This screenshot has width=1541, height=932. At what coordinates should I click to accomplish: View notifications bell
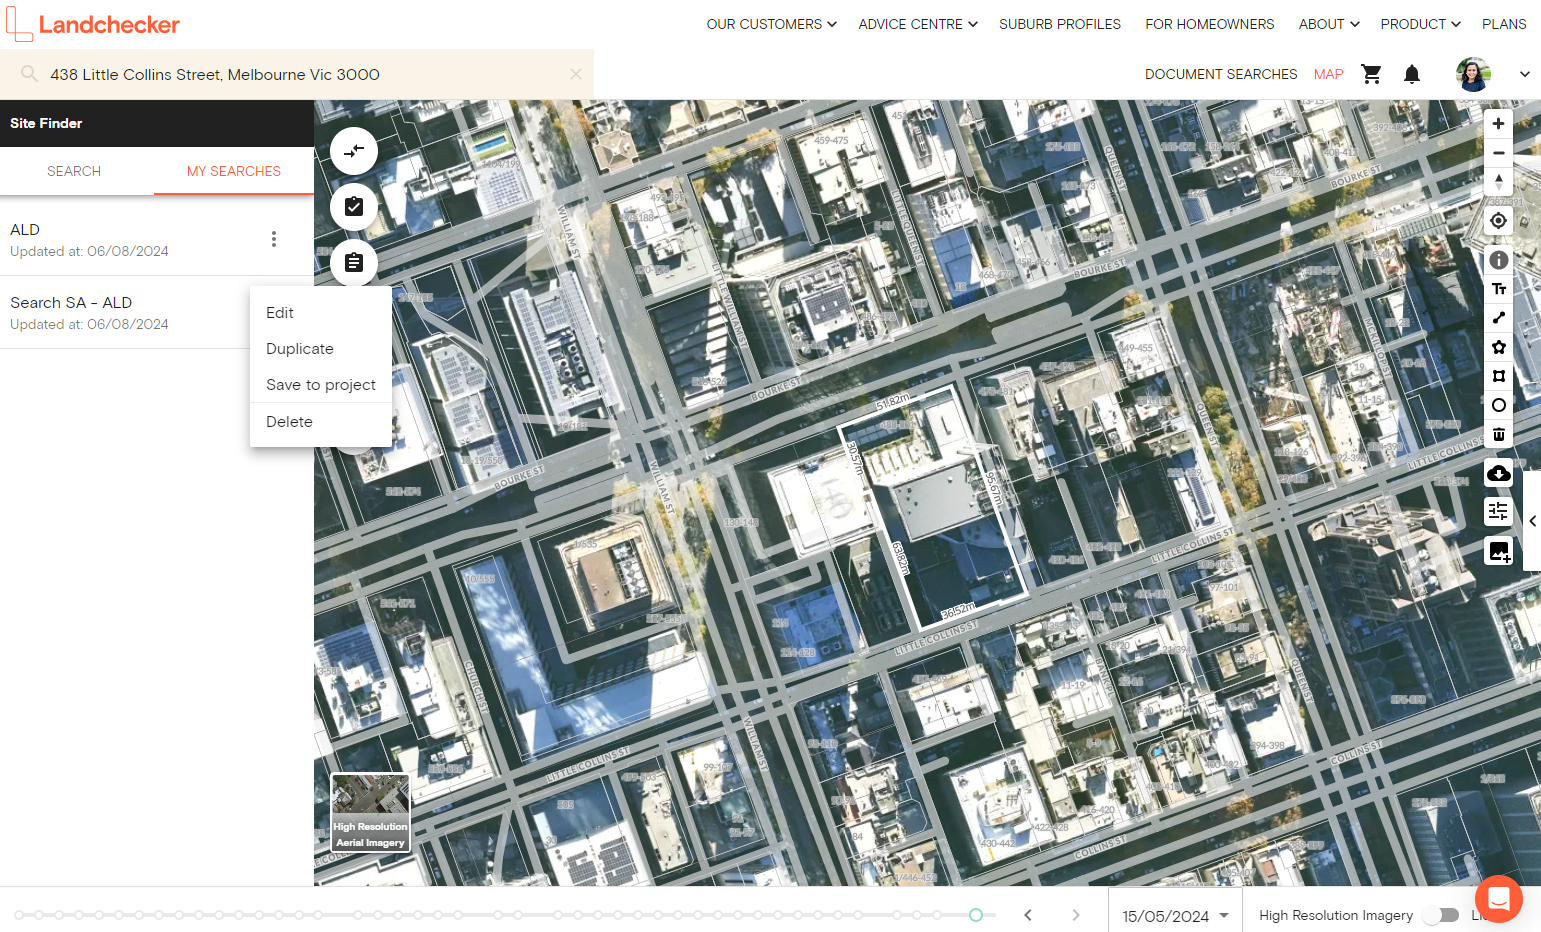(1412, 74)
